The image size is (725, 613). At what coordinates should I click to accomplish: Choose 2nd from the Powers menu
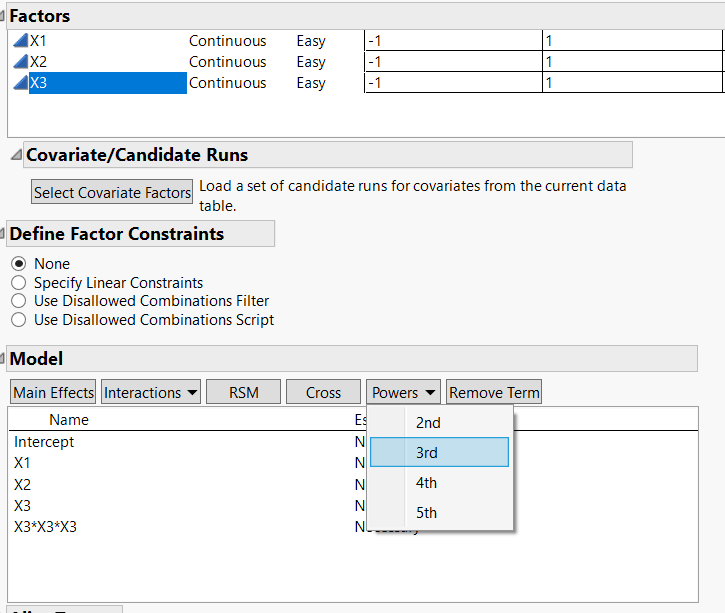click(428, 423)
